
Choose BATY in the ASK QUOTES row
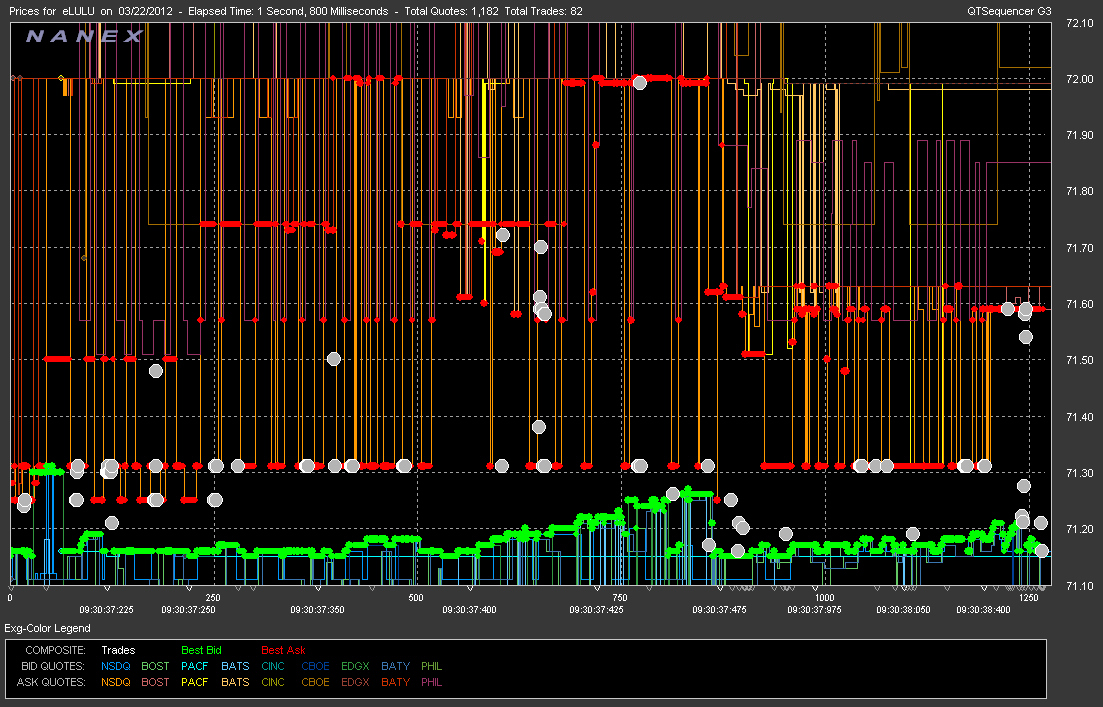tap(395, 682)
